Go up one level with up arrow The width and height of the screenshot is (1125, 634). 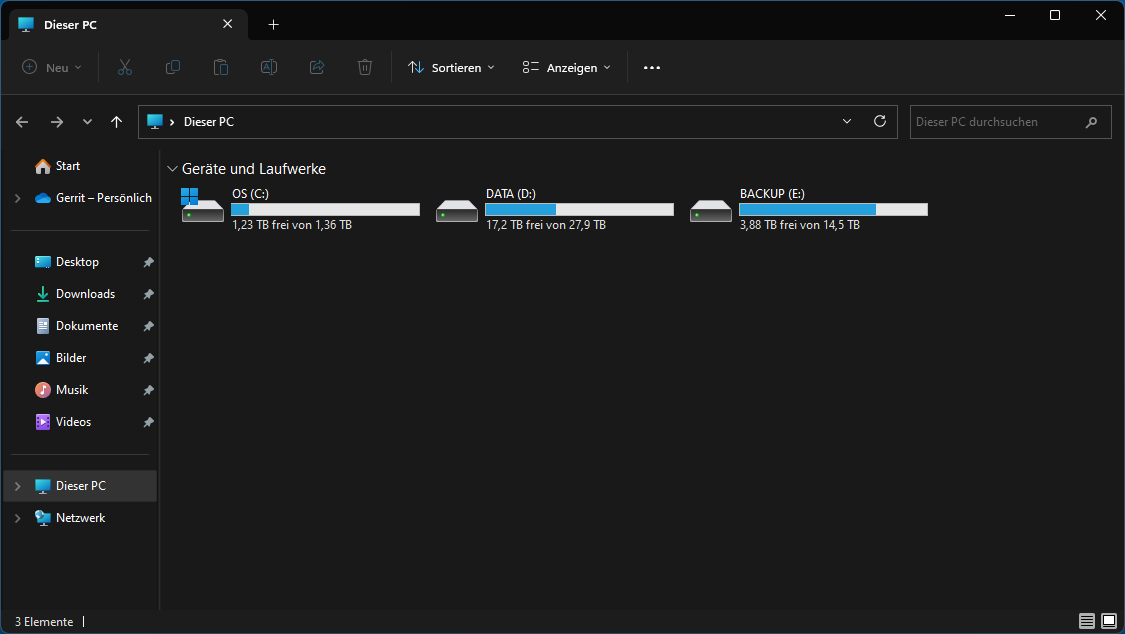tap(116, 122)
